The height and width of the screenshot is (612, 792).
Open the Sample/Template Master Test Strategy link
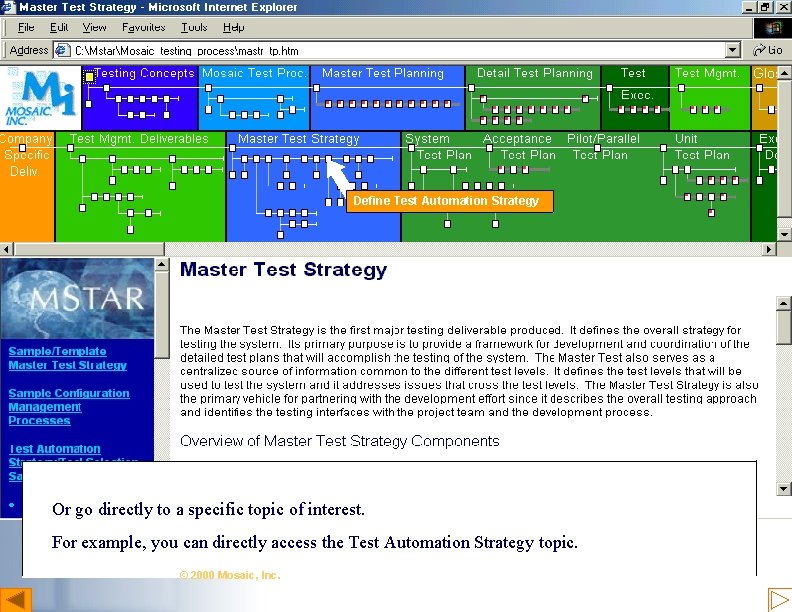coord(67,358)
